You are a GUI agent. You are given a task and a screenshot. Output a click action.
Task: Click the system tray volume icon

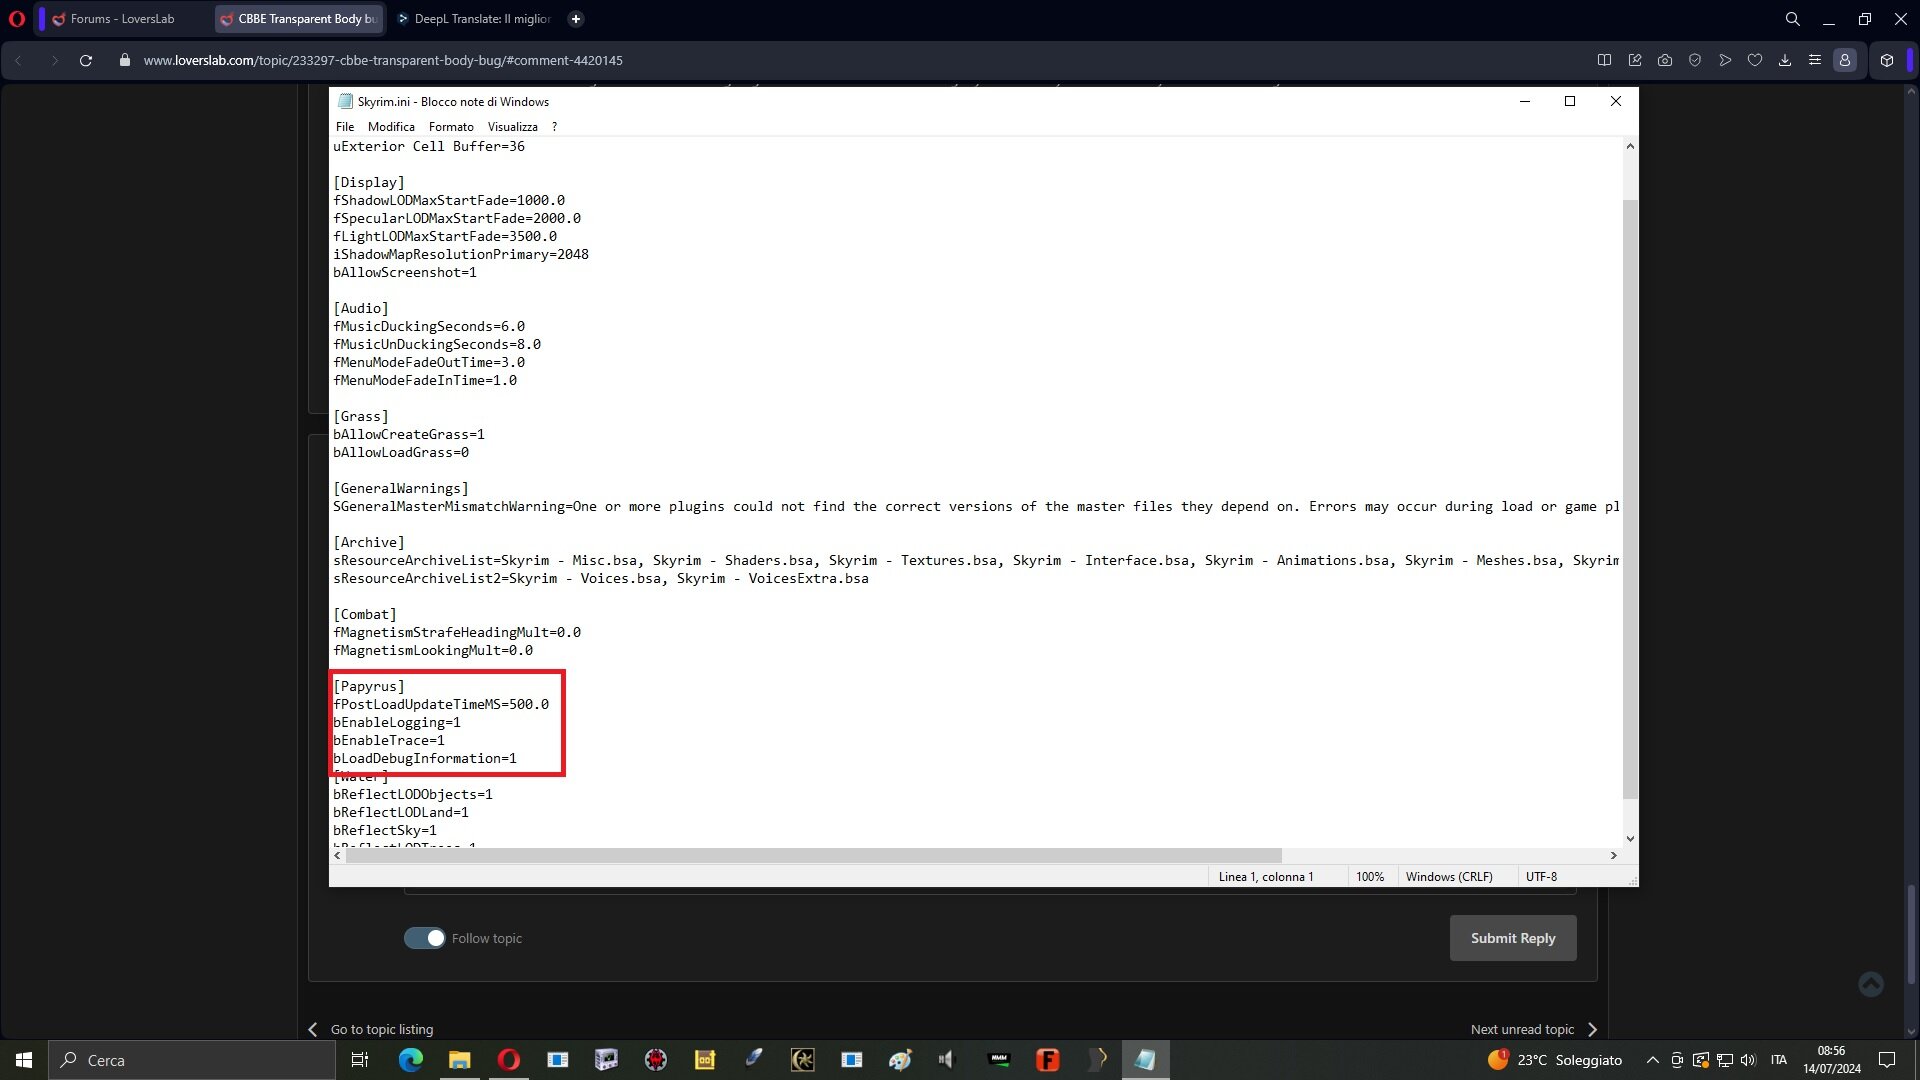1748,1060
